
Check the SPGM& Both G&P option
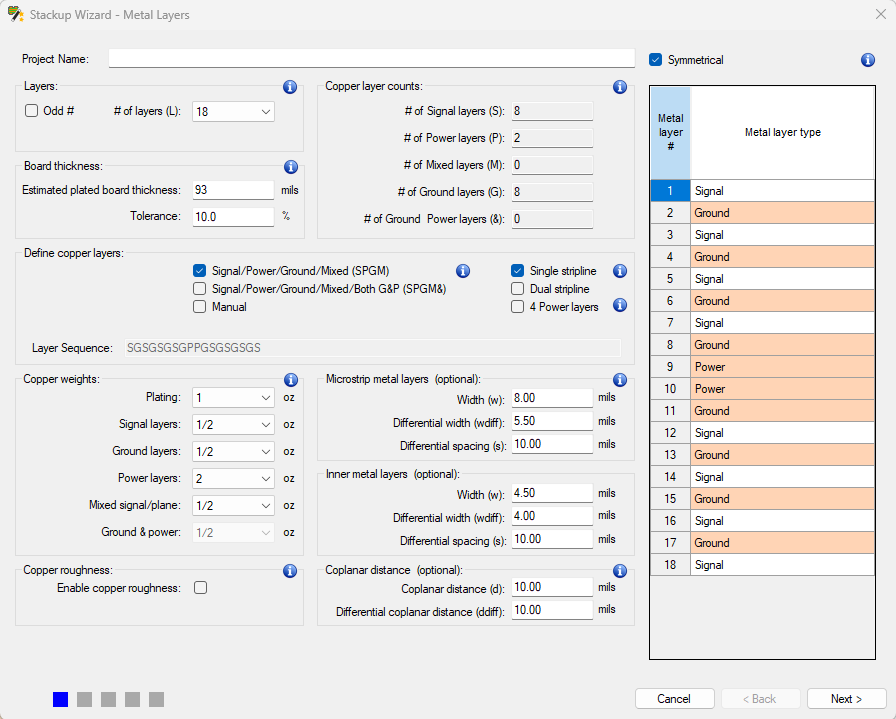pos(199,289)
